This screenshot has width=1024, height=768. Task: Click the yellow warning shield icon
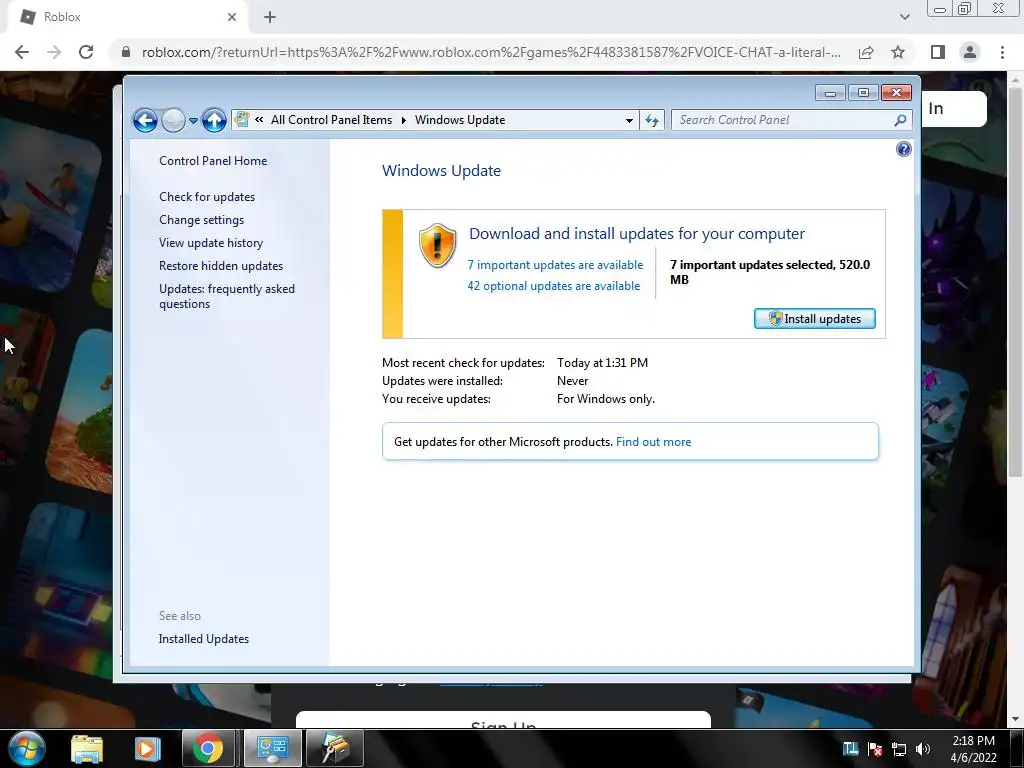(437, 246)
